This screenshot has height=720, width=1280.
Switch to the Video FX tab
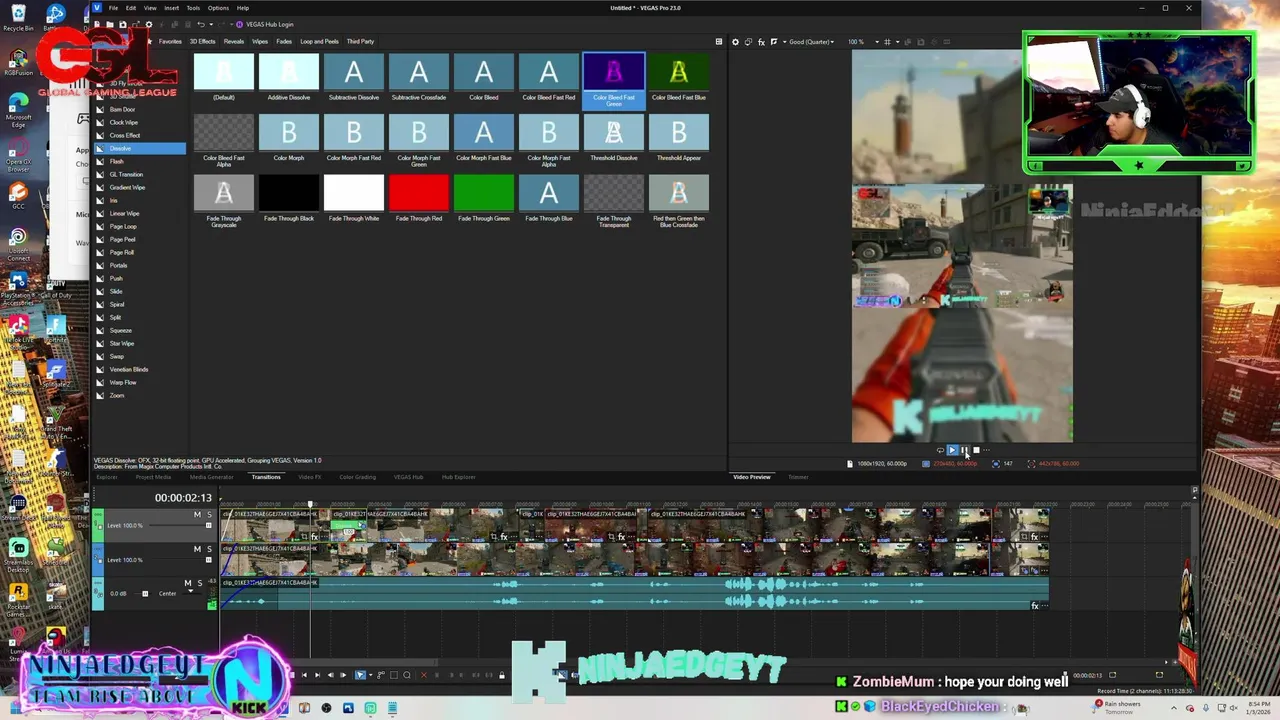(309, 477)
